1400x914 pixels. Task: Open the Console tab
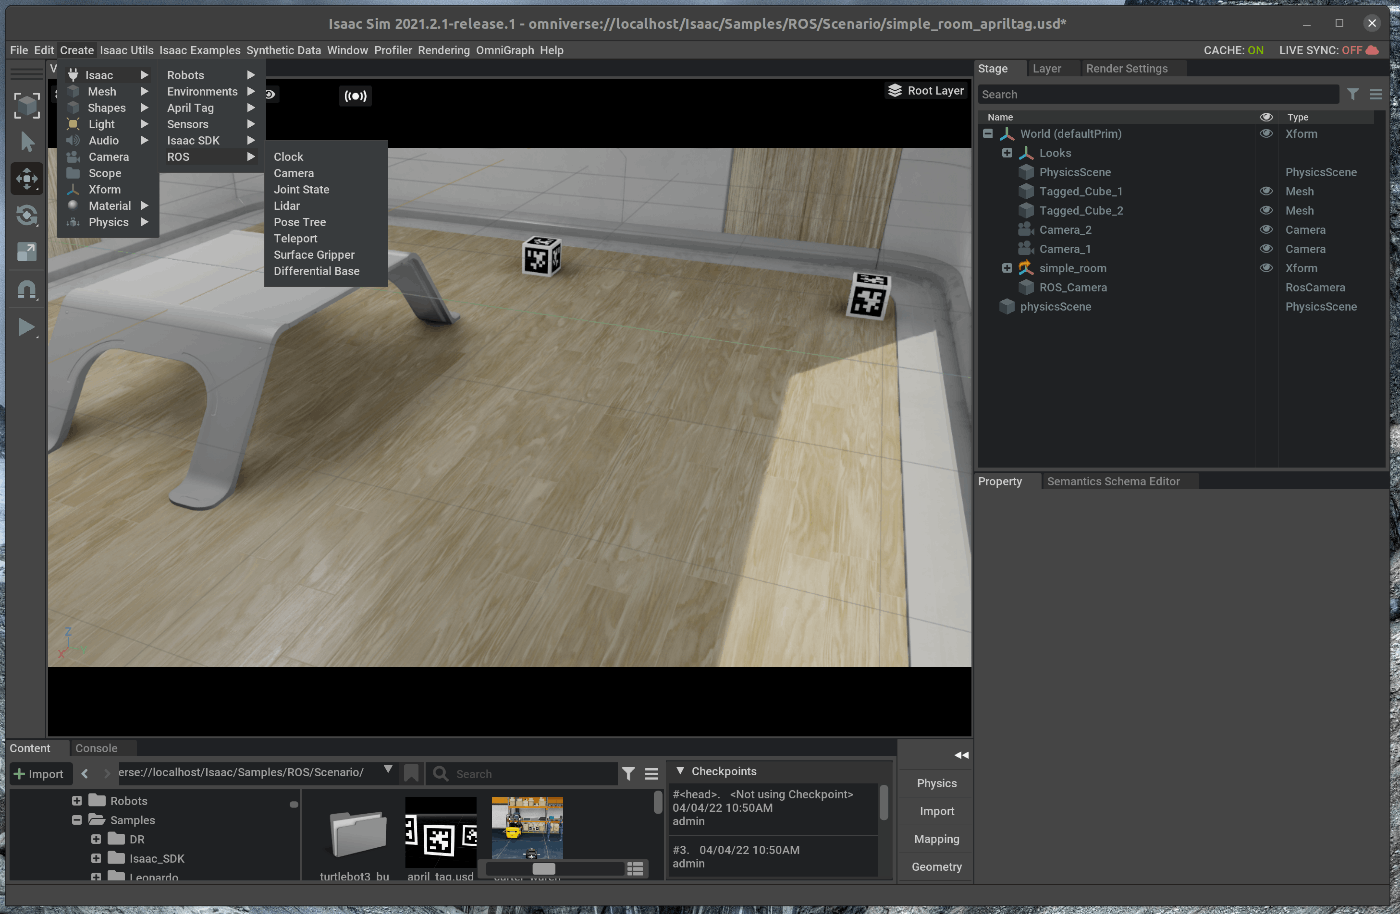click(96, 748)
